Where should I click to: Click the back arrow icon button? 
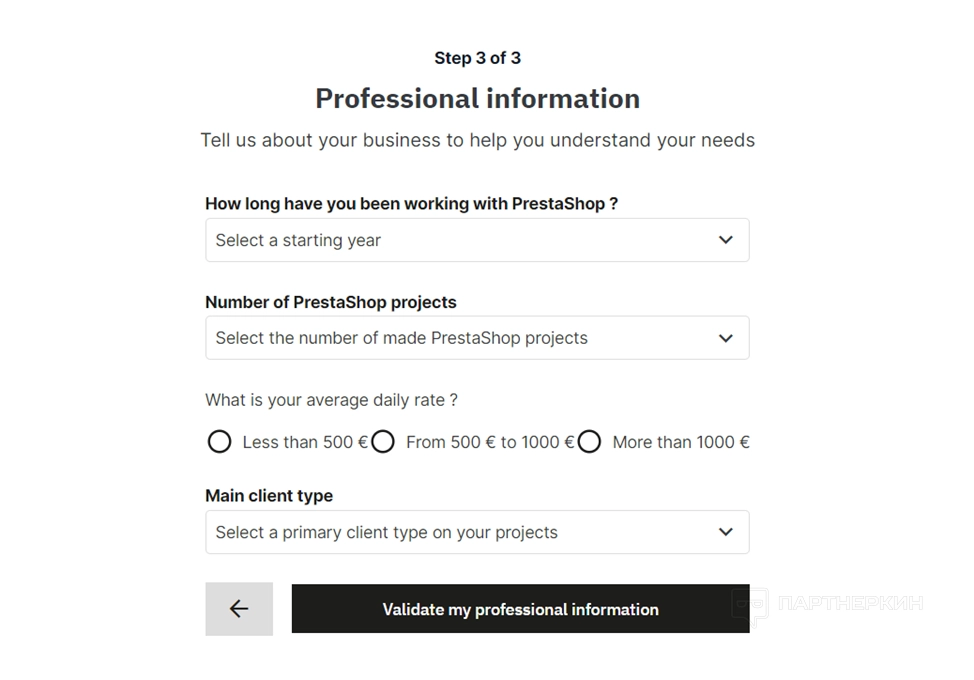pos(239,609)
